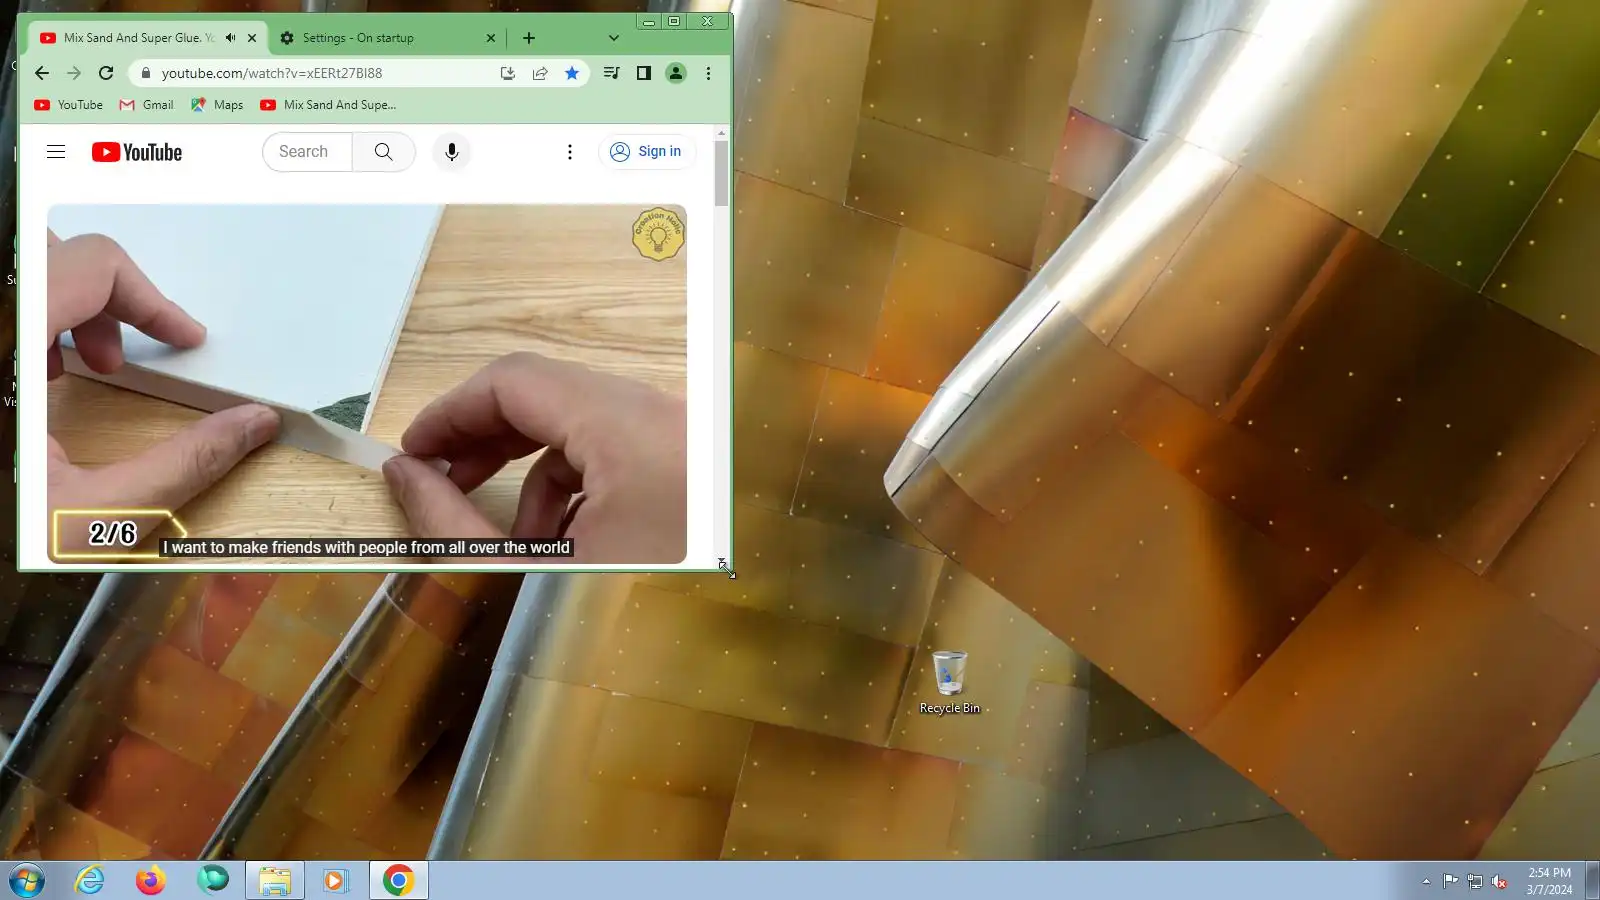Click the page vertical scrollbar thumb

point(721,173)
